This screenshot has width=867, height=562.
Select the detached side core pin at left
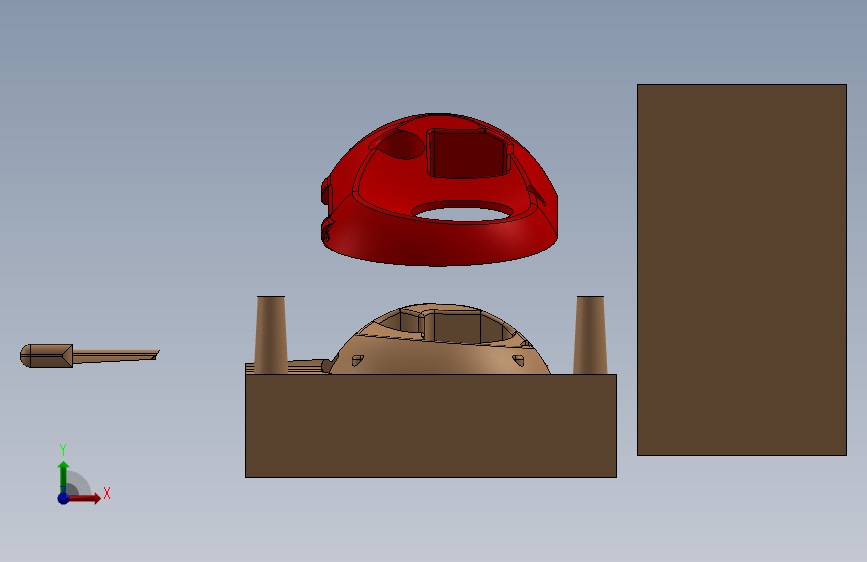[88, 355]
